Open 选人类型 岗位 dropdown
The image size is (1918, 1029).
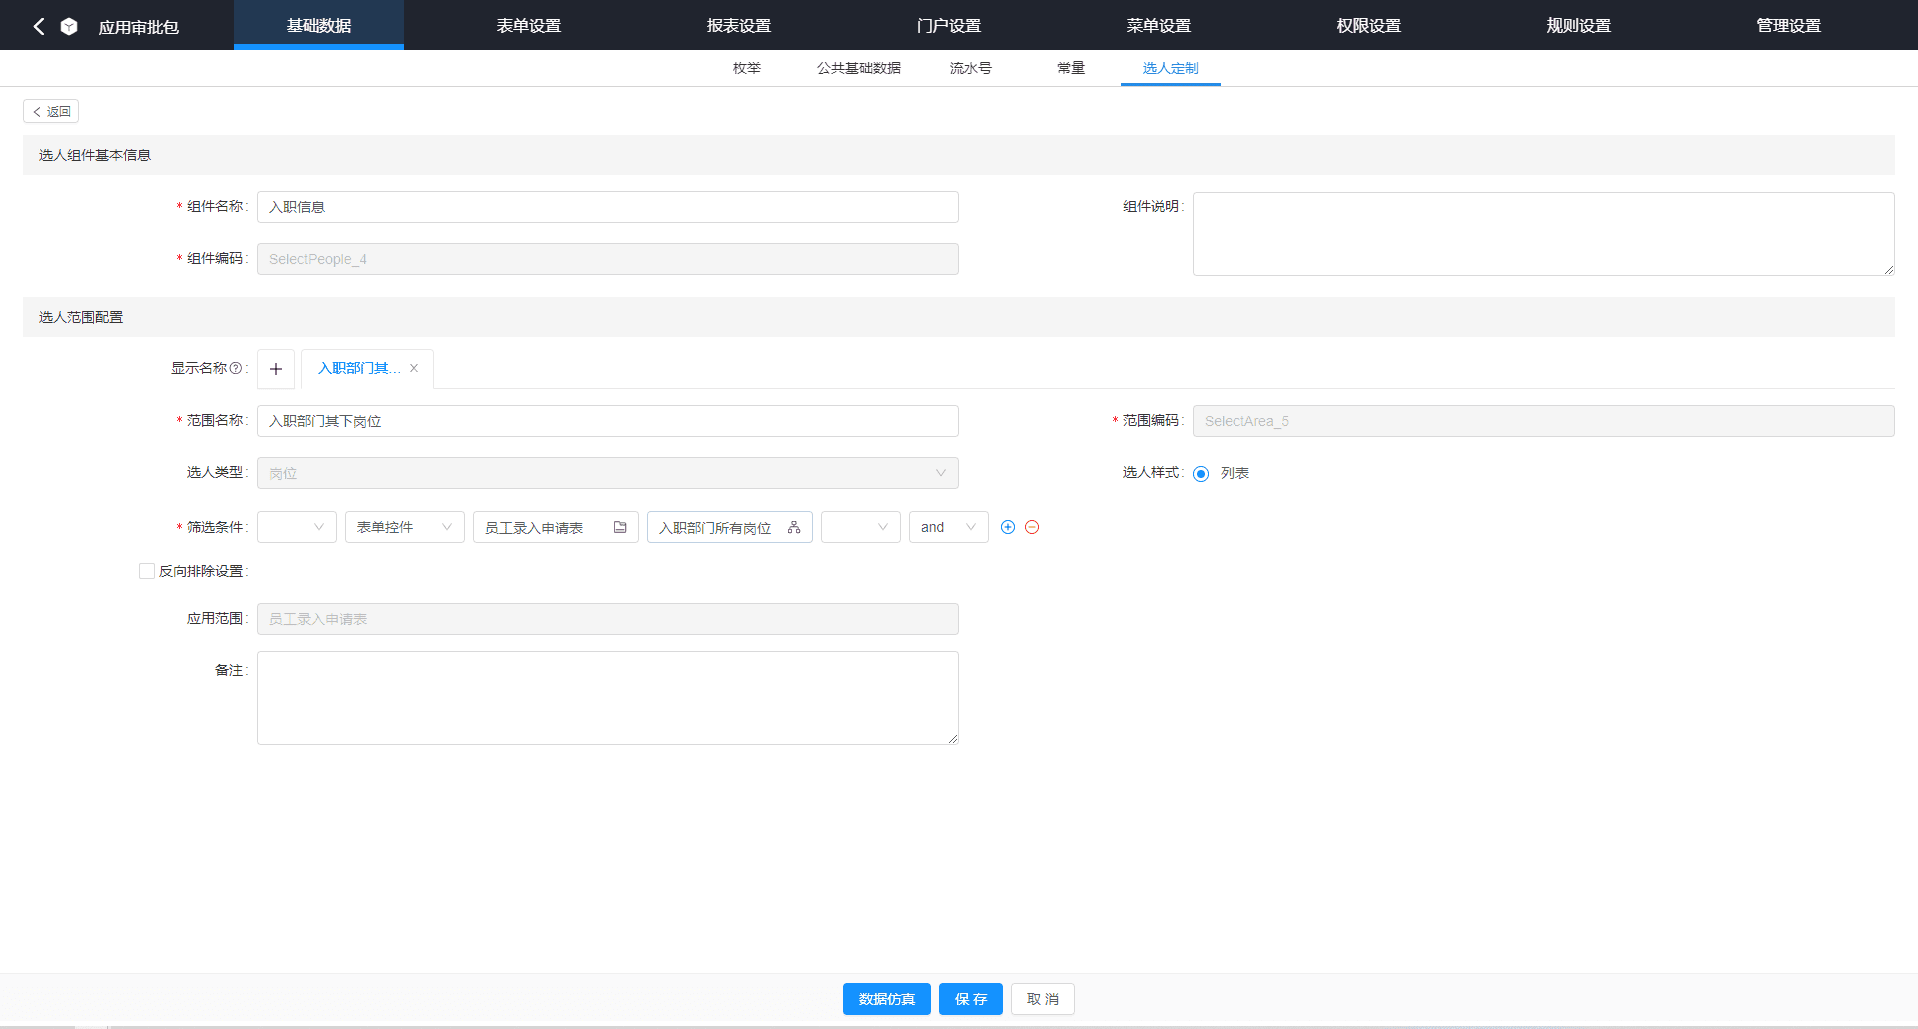pos(608,473)
